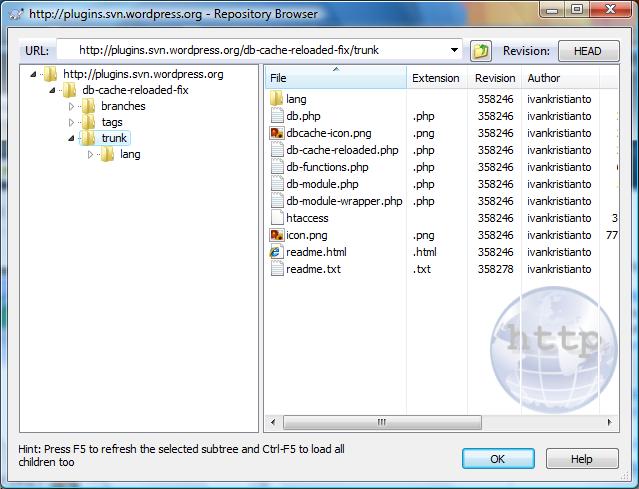639x489 pixels.
Task: Click the Help button
Action: coord(582,459)
